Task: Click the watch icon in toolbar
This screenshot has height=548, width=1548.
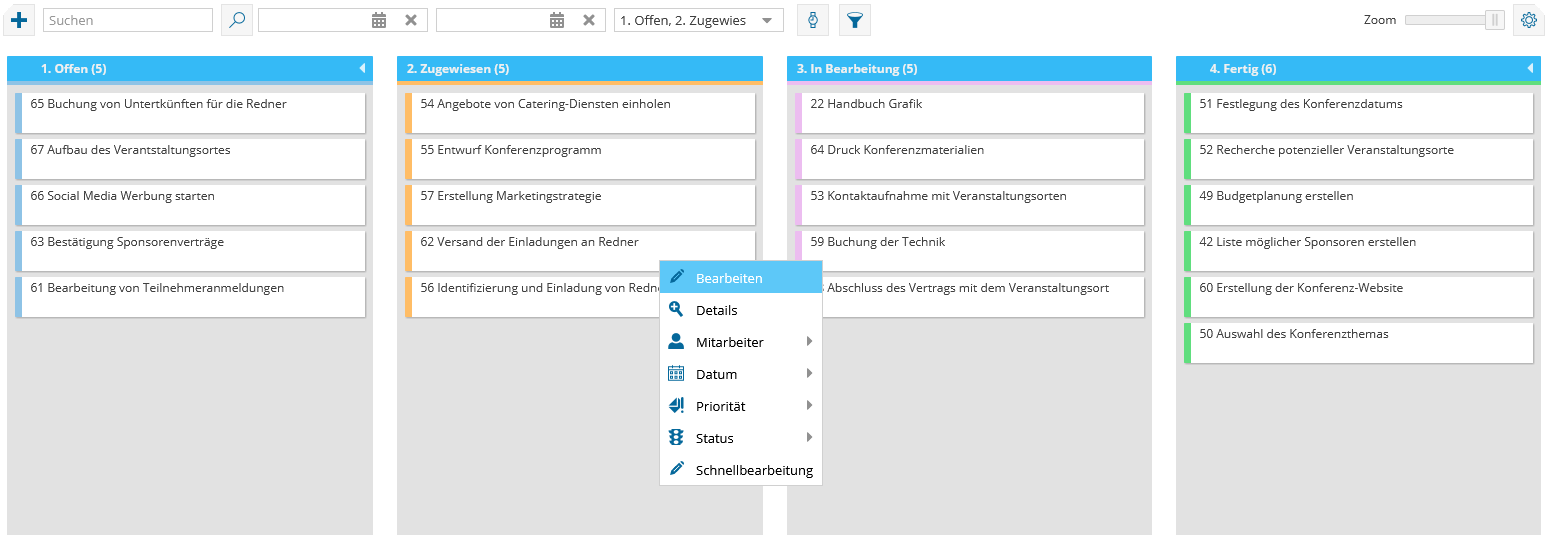Action: click(813, 20)
